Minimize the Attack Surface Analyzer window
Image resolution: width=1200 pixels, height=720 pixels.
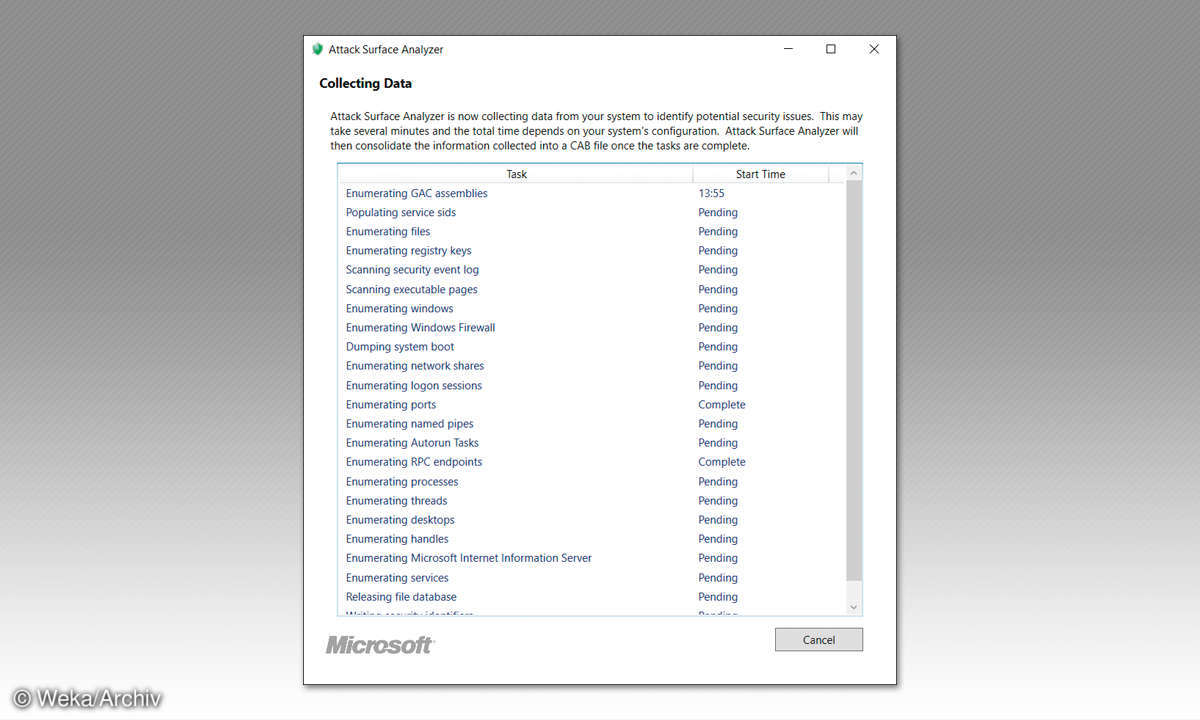pos(787,49)
